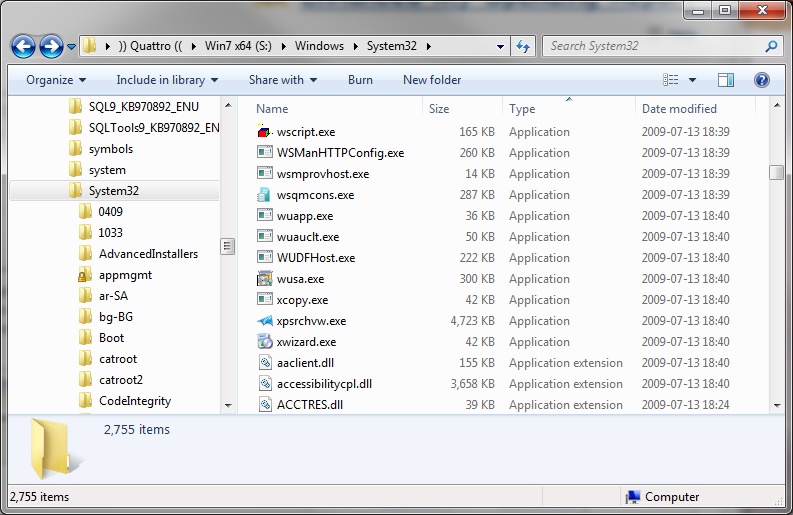Click navigation pane scroll down arrow

[228, 405]
